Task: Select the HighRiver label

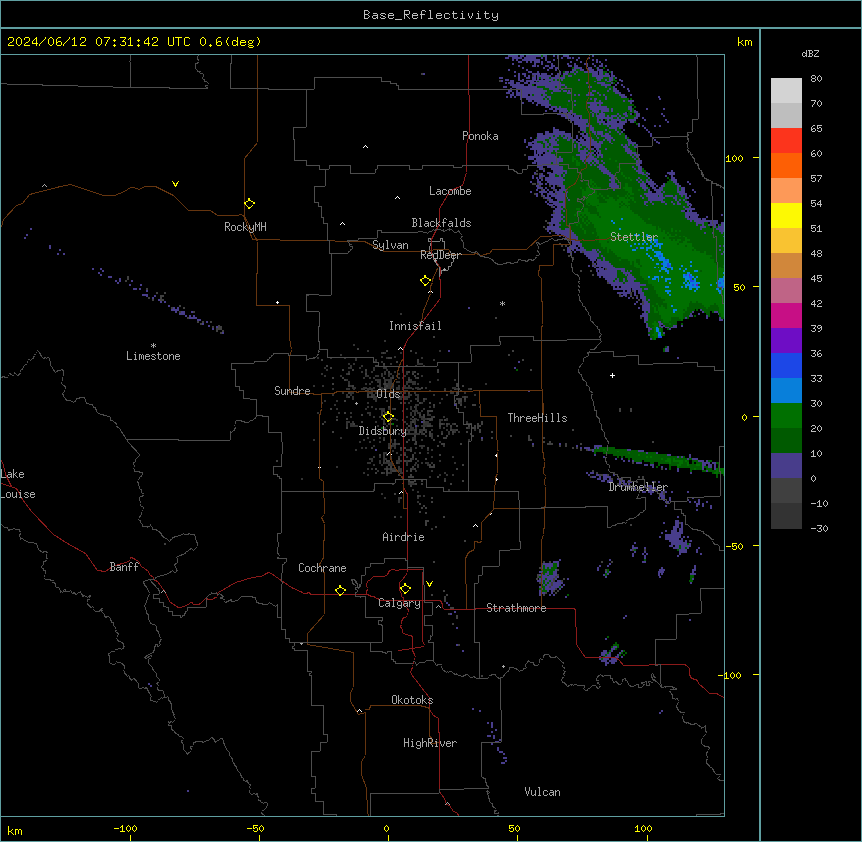Action: (x=430, y=743)
